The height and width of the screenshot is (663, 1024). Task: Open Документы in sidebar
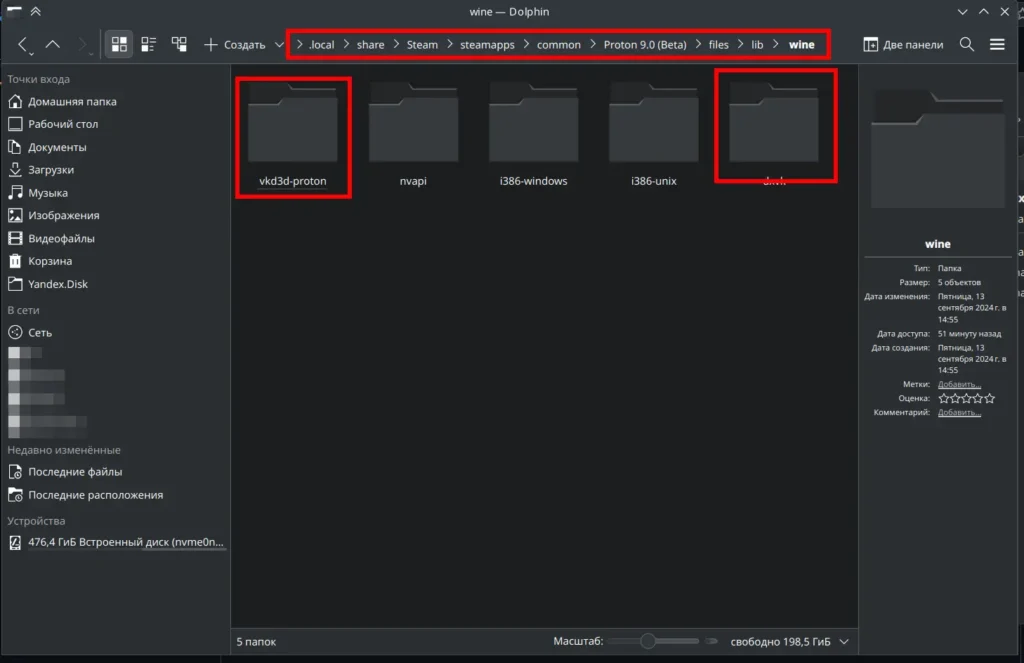point(116,147)
